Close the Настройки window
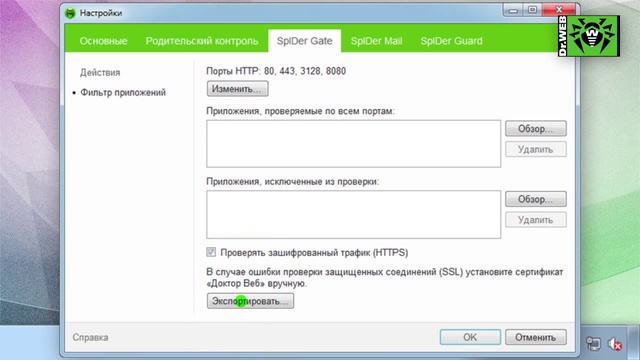This screenshot has height=360, width=640. coord(559,9)
